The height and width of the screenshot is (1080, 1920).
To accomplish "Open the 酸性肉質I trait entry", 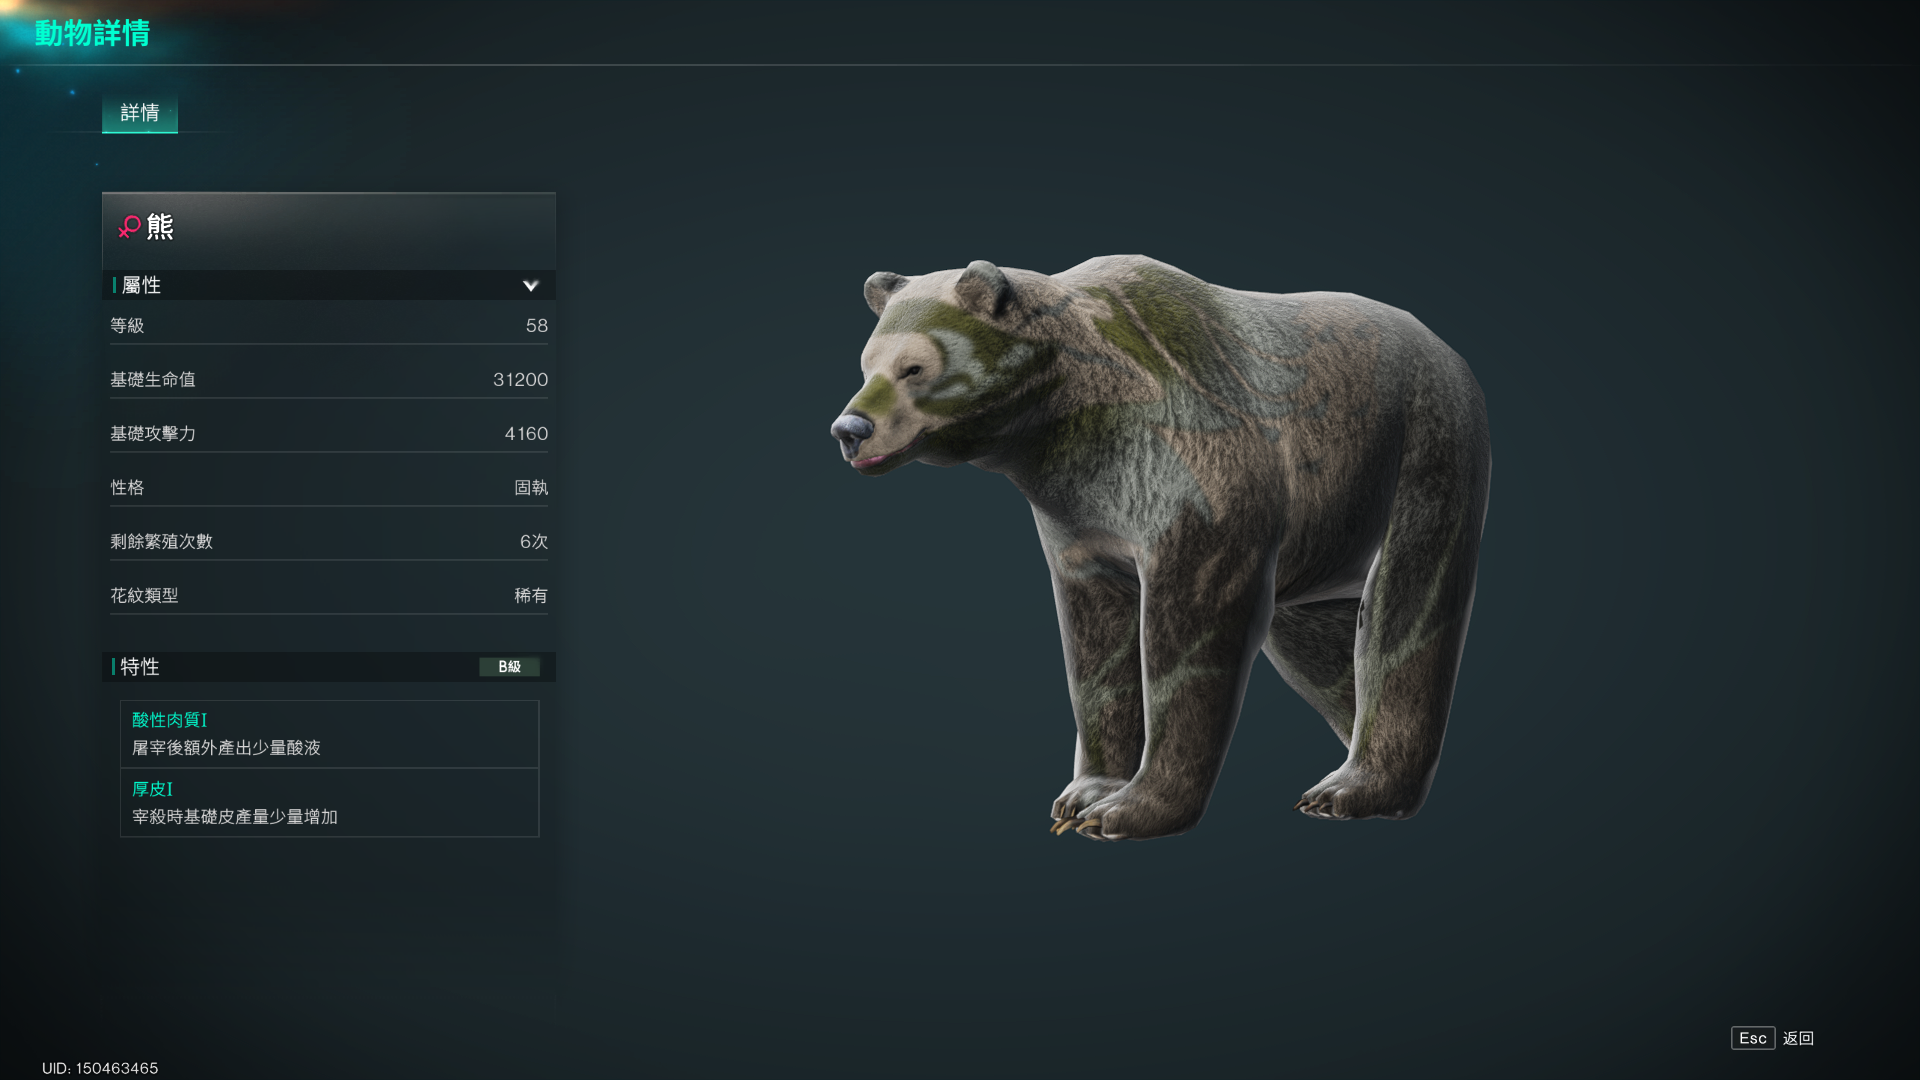I will pos(329,734).
